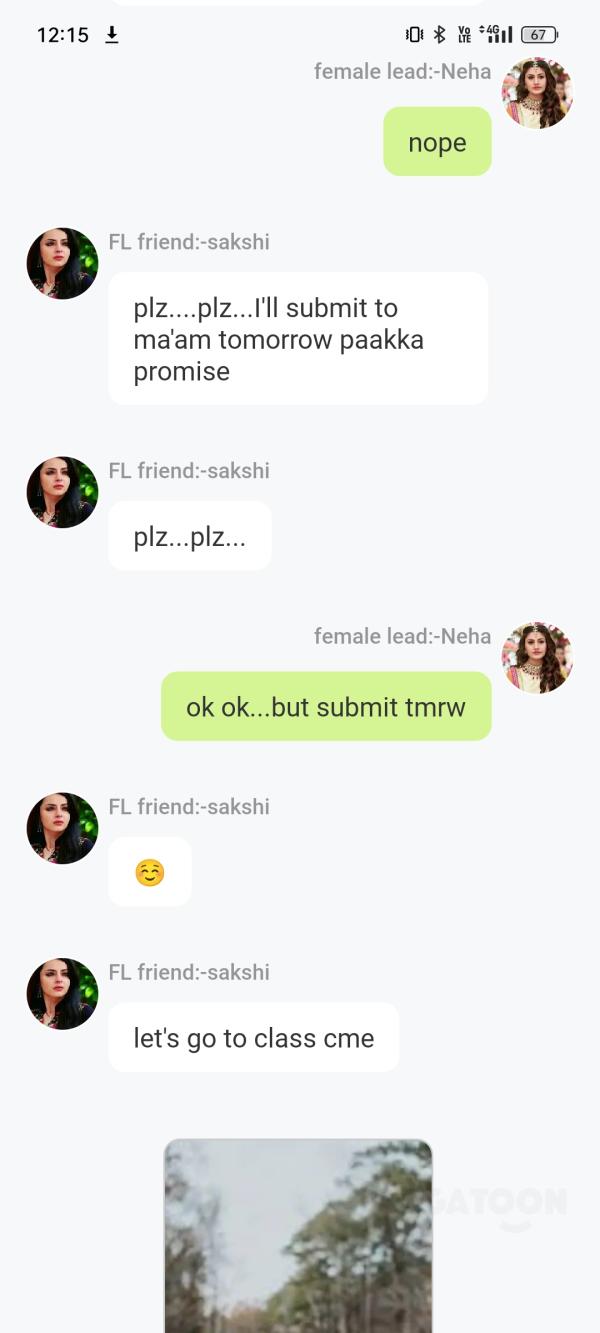
Task: Tap the 4G signal strength icon
Action: (x=496, y=35)
